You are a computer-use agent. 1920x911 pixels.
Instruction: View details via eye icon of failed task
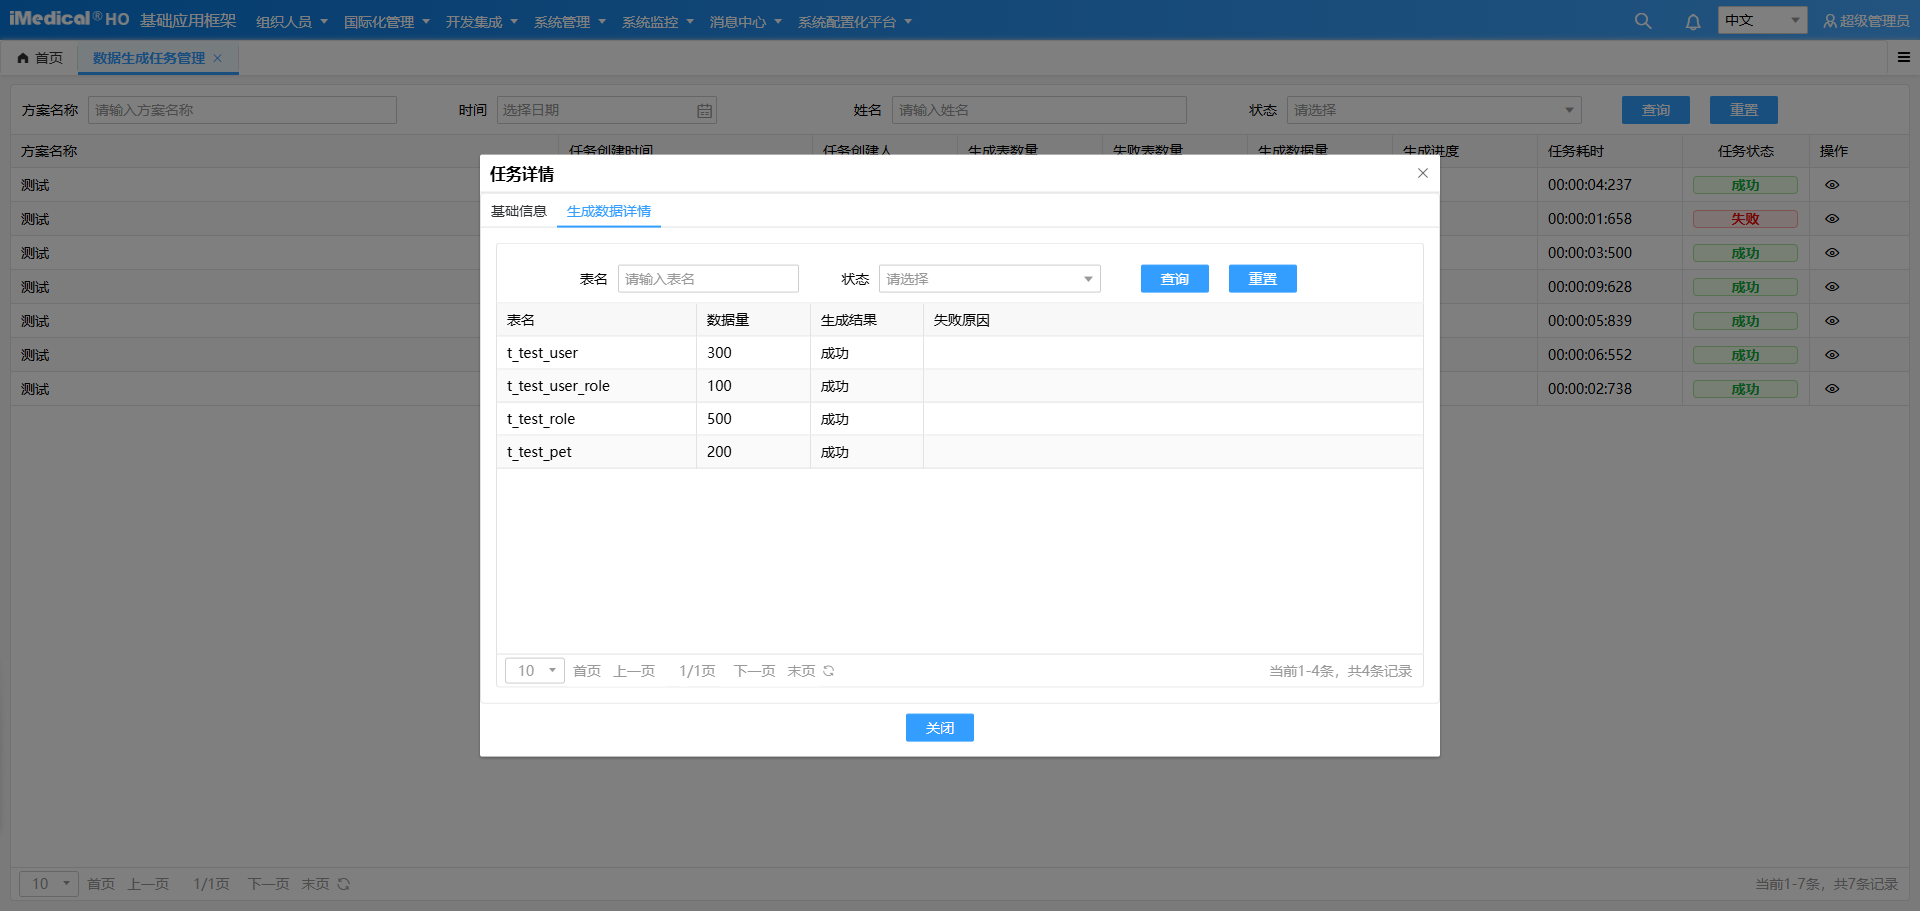click(x=1832, y=219)
